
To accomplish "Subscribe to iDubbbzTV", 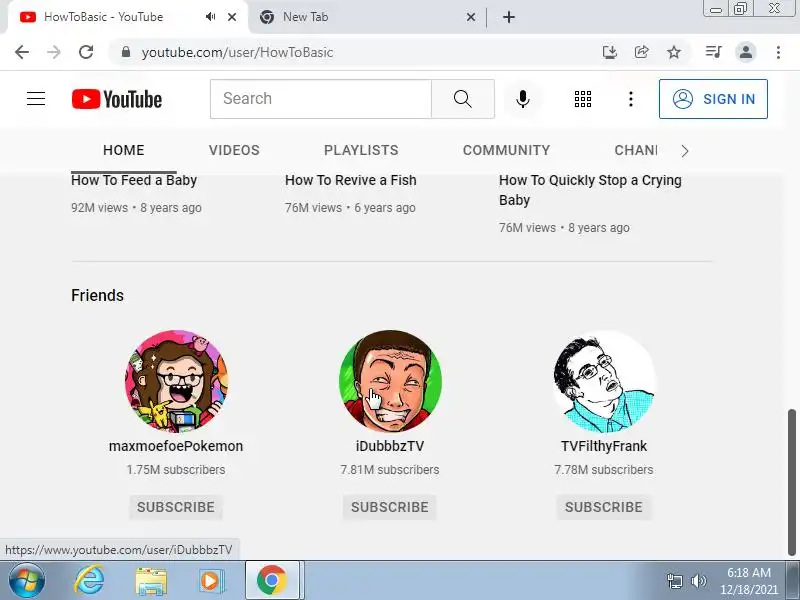I will (390, 507).
